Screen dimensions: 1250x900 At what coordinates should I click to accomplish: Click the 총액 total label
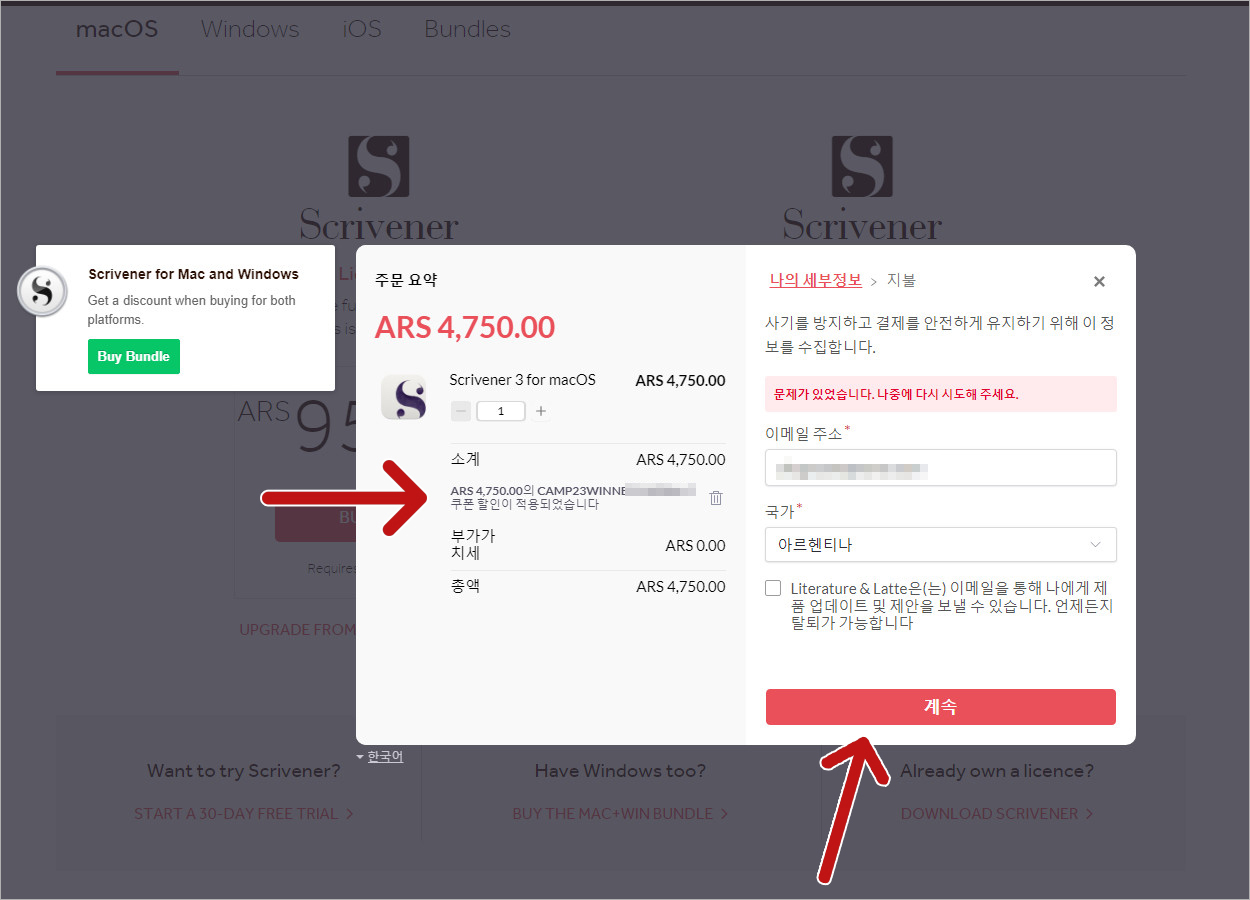(x=466, y=586)
